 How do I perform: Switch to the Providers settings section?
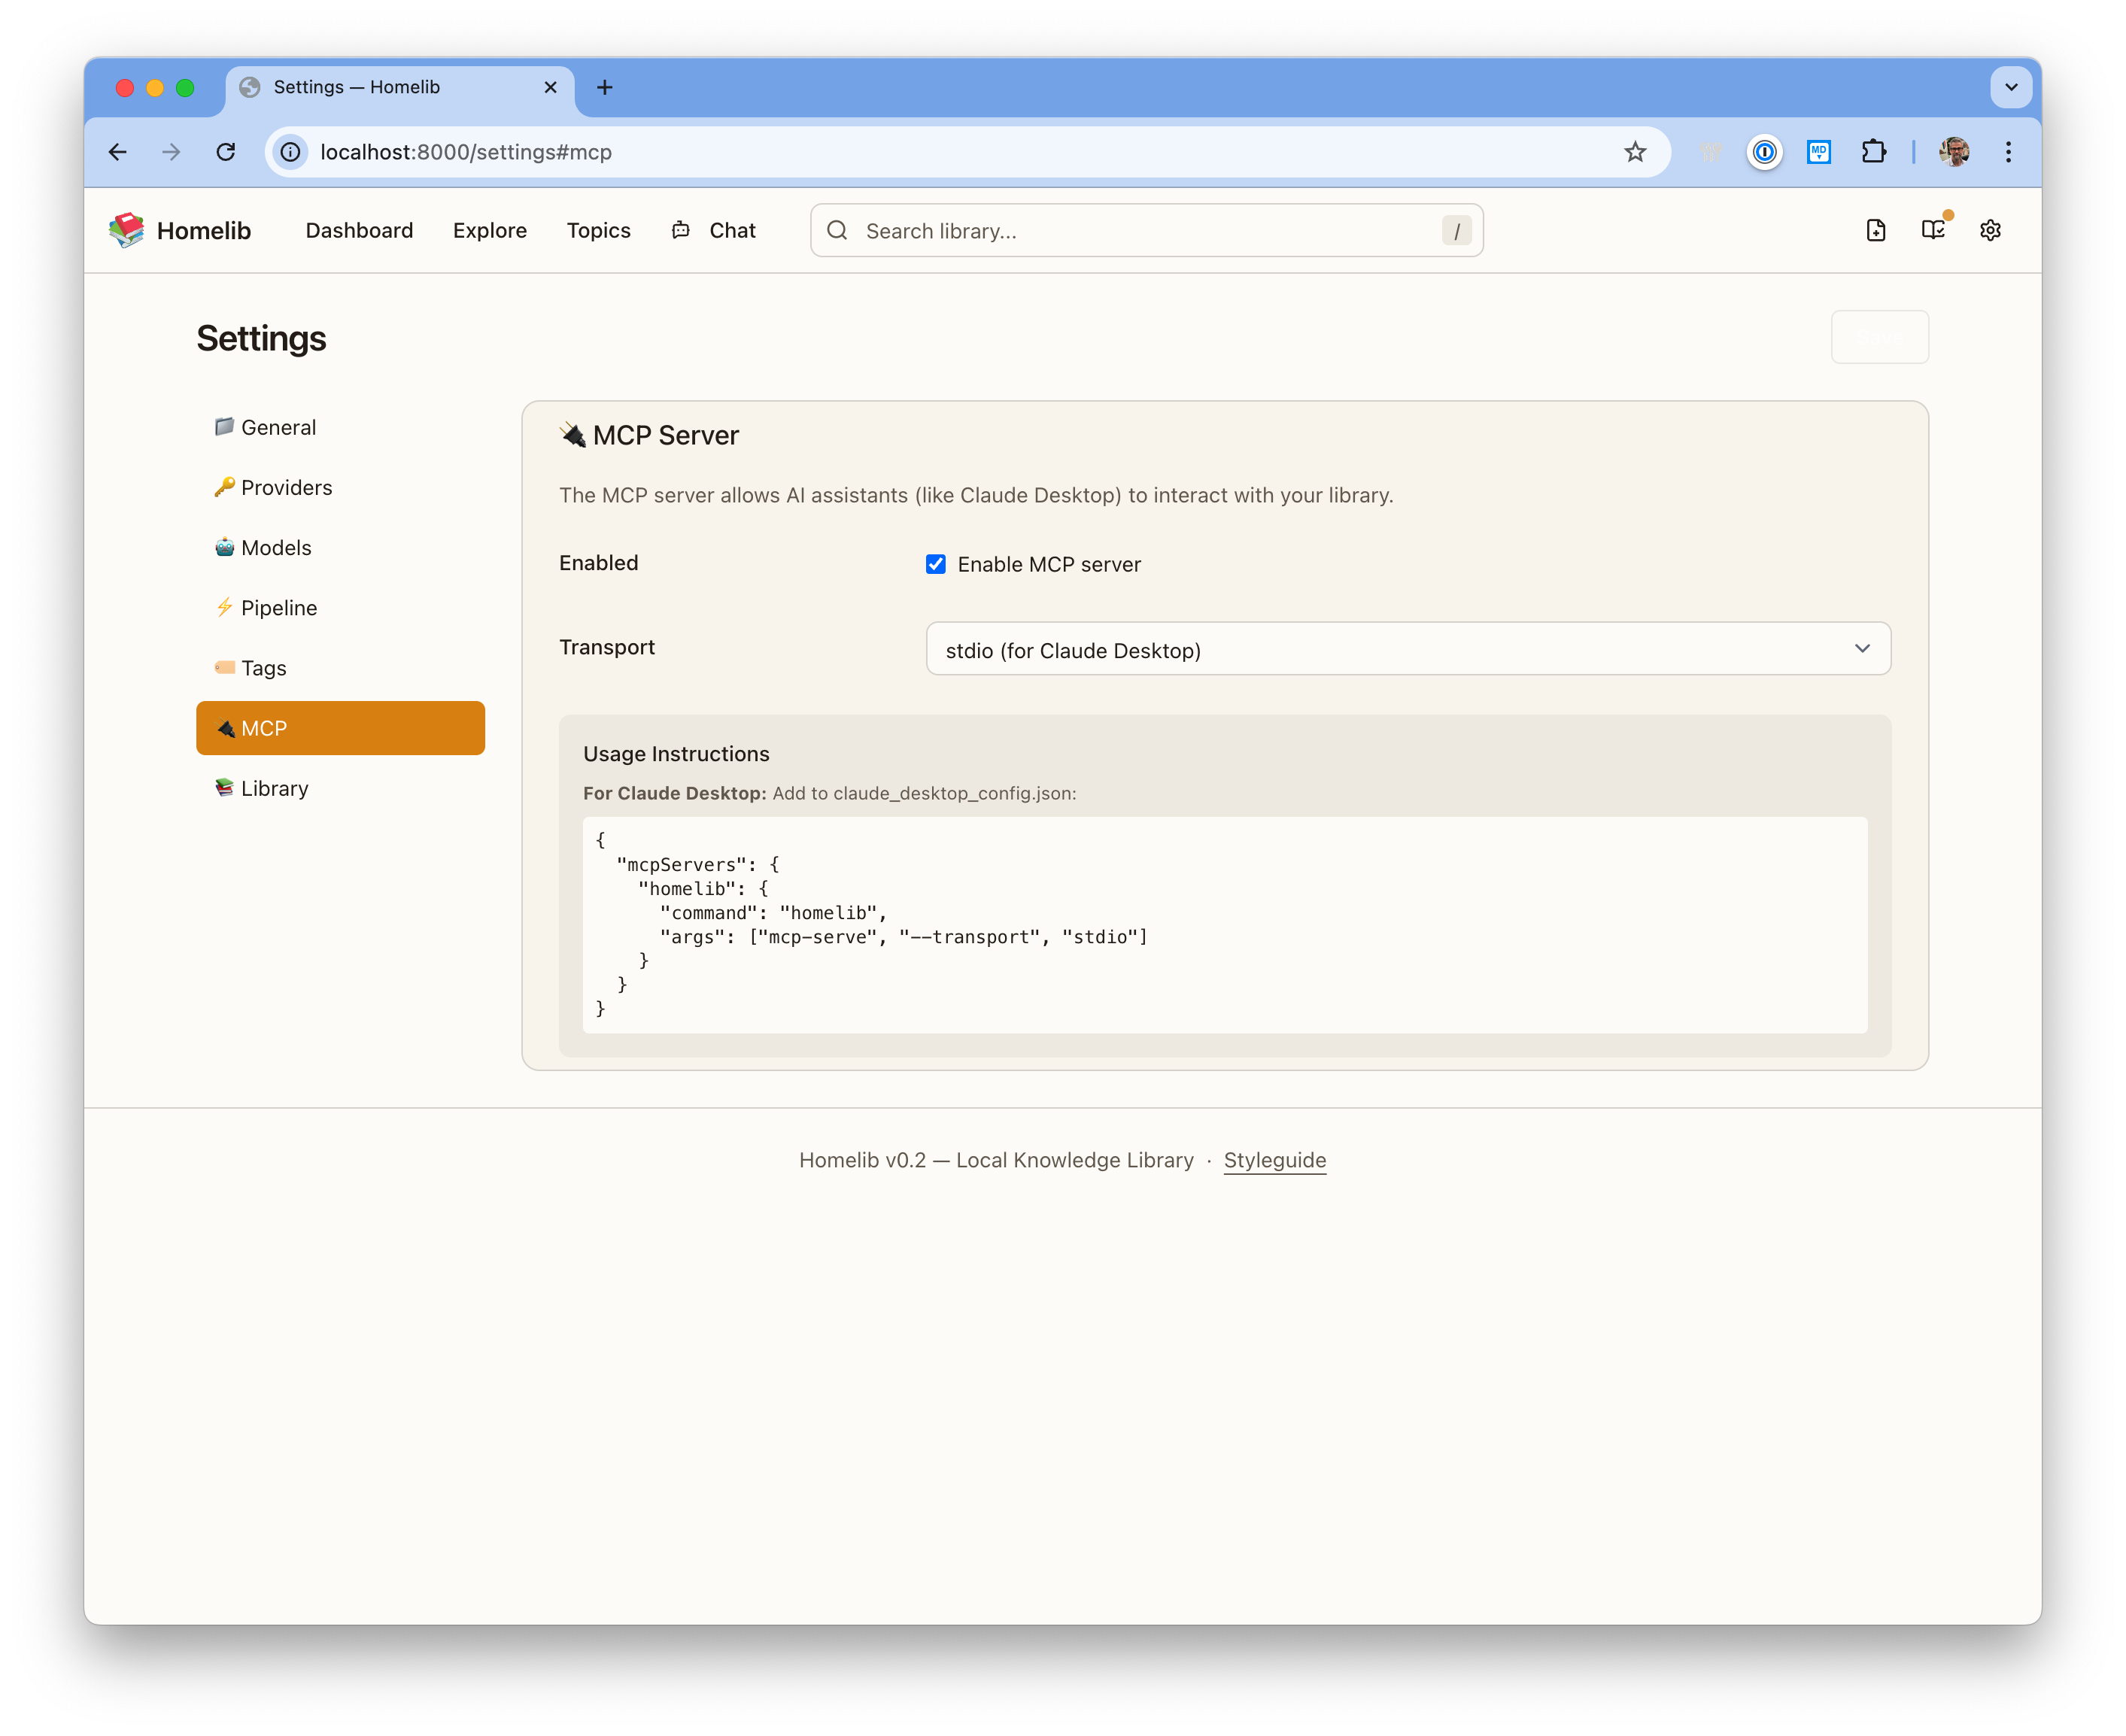click(x=286, y=488)
